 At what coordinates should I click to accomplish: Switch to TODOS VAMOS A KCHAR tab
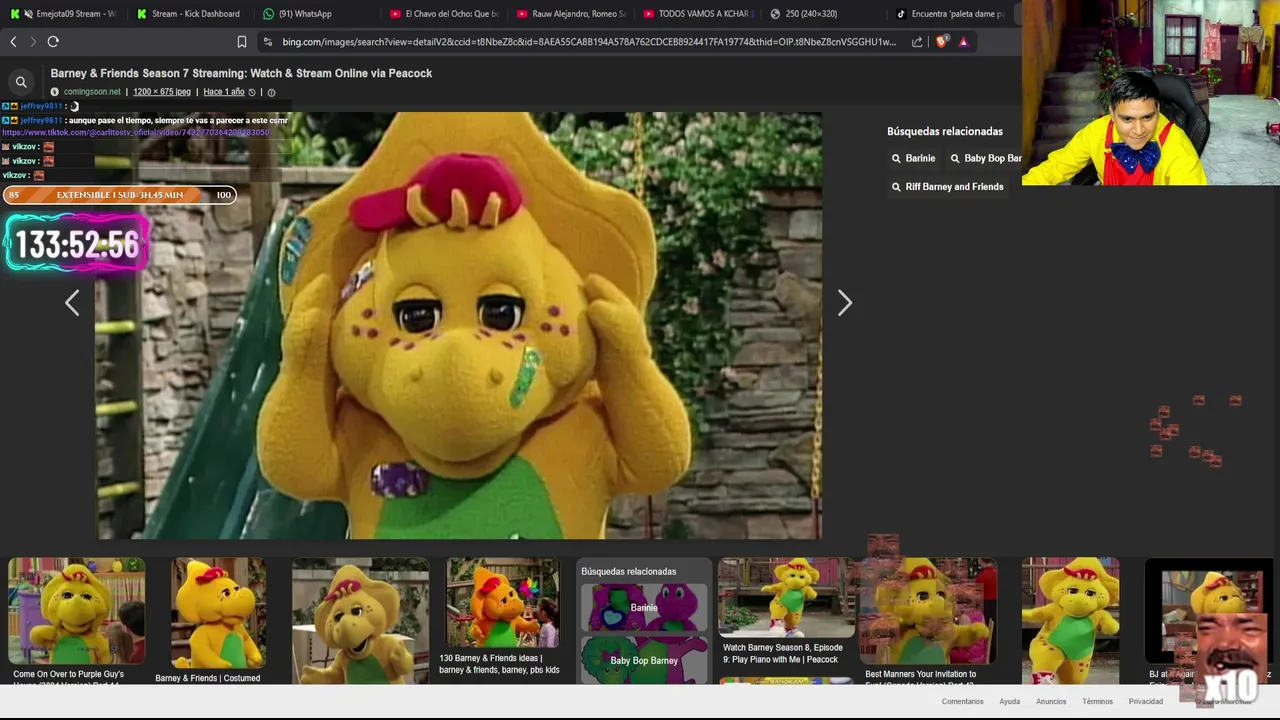(698, 14)
